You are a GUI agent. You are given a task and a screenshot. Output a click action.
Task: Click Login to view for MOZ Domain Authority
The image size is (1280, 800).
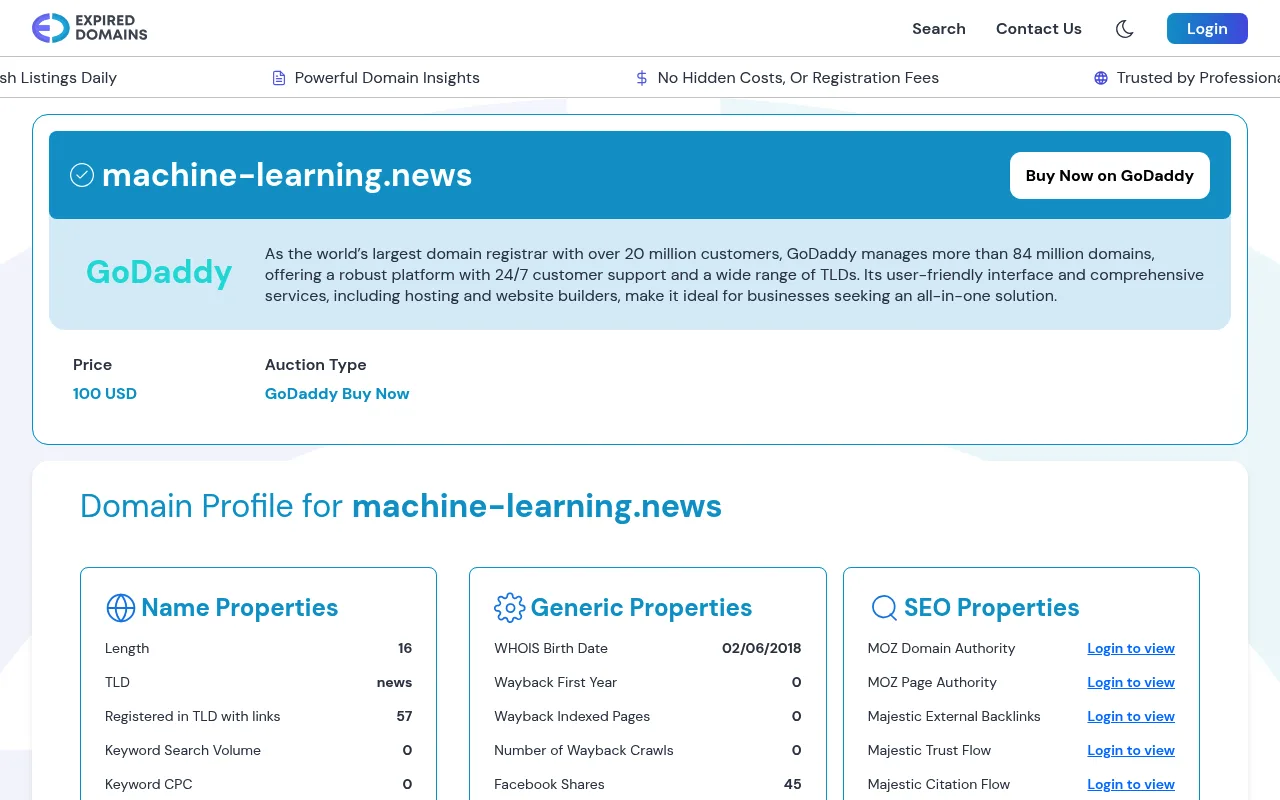tap(1131, 648)
